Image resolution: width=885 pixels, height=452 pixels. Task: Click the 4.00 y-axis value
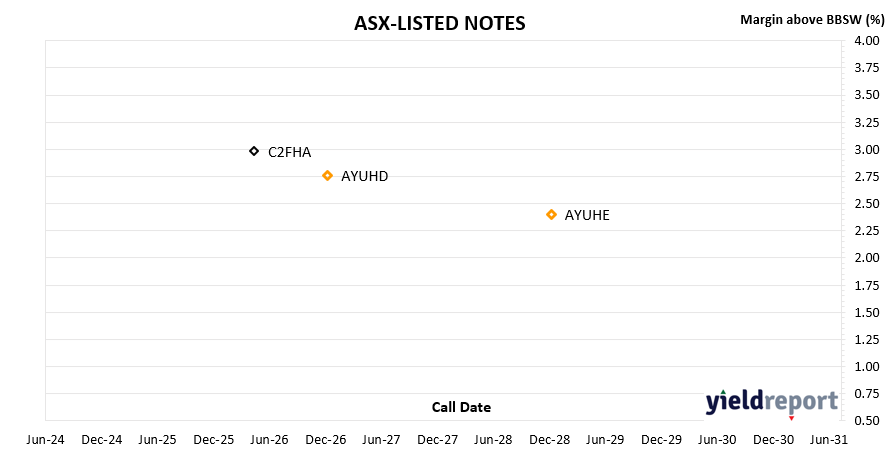(x=868, y=41)
